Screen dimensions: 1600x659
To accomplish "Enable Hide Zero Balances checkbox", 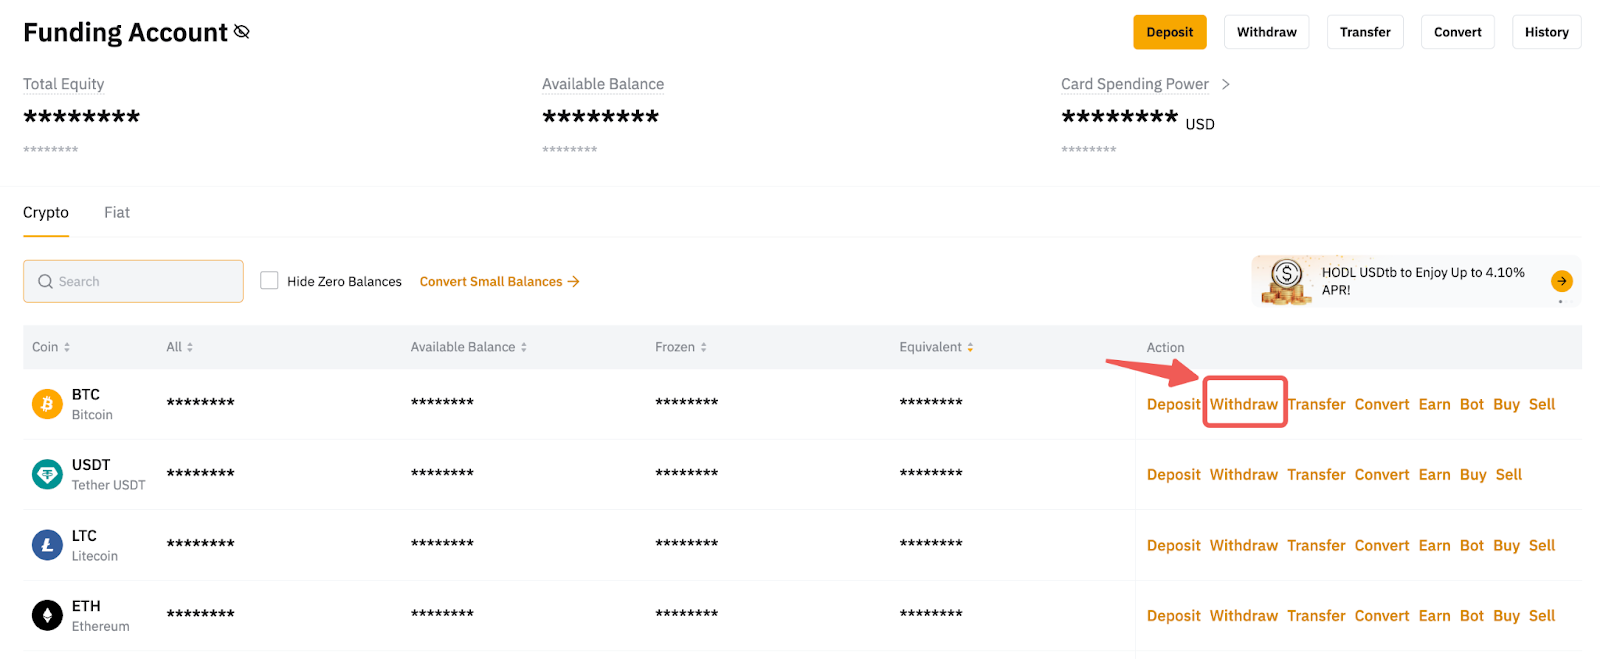I will [269, 281].
